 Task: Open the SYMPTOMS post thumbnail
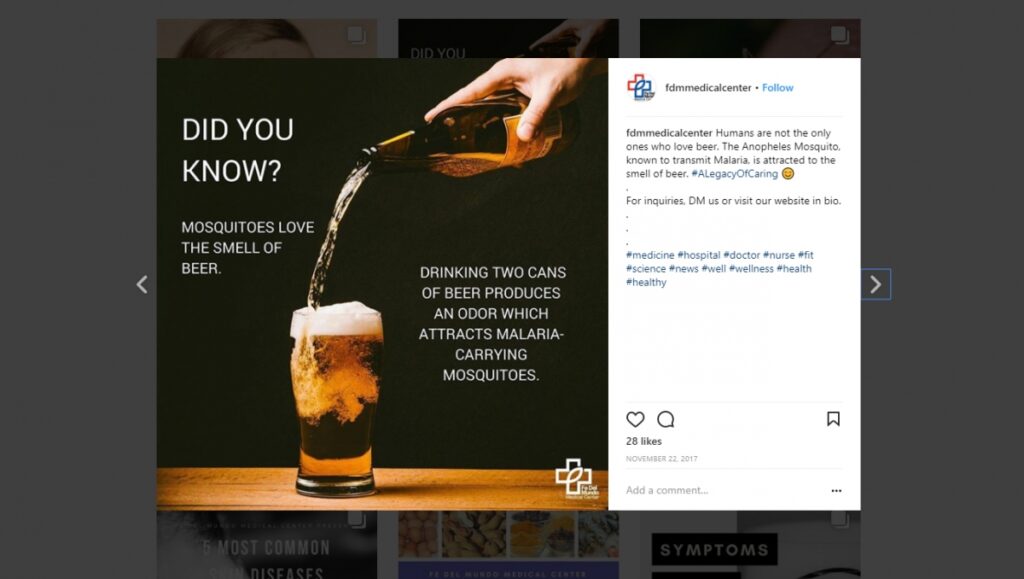click(x=750, y=545)
